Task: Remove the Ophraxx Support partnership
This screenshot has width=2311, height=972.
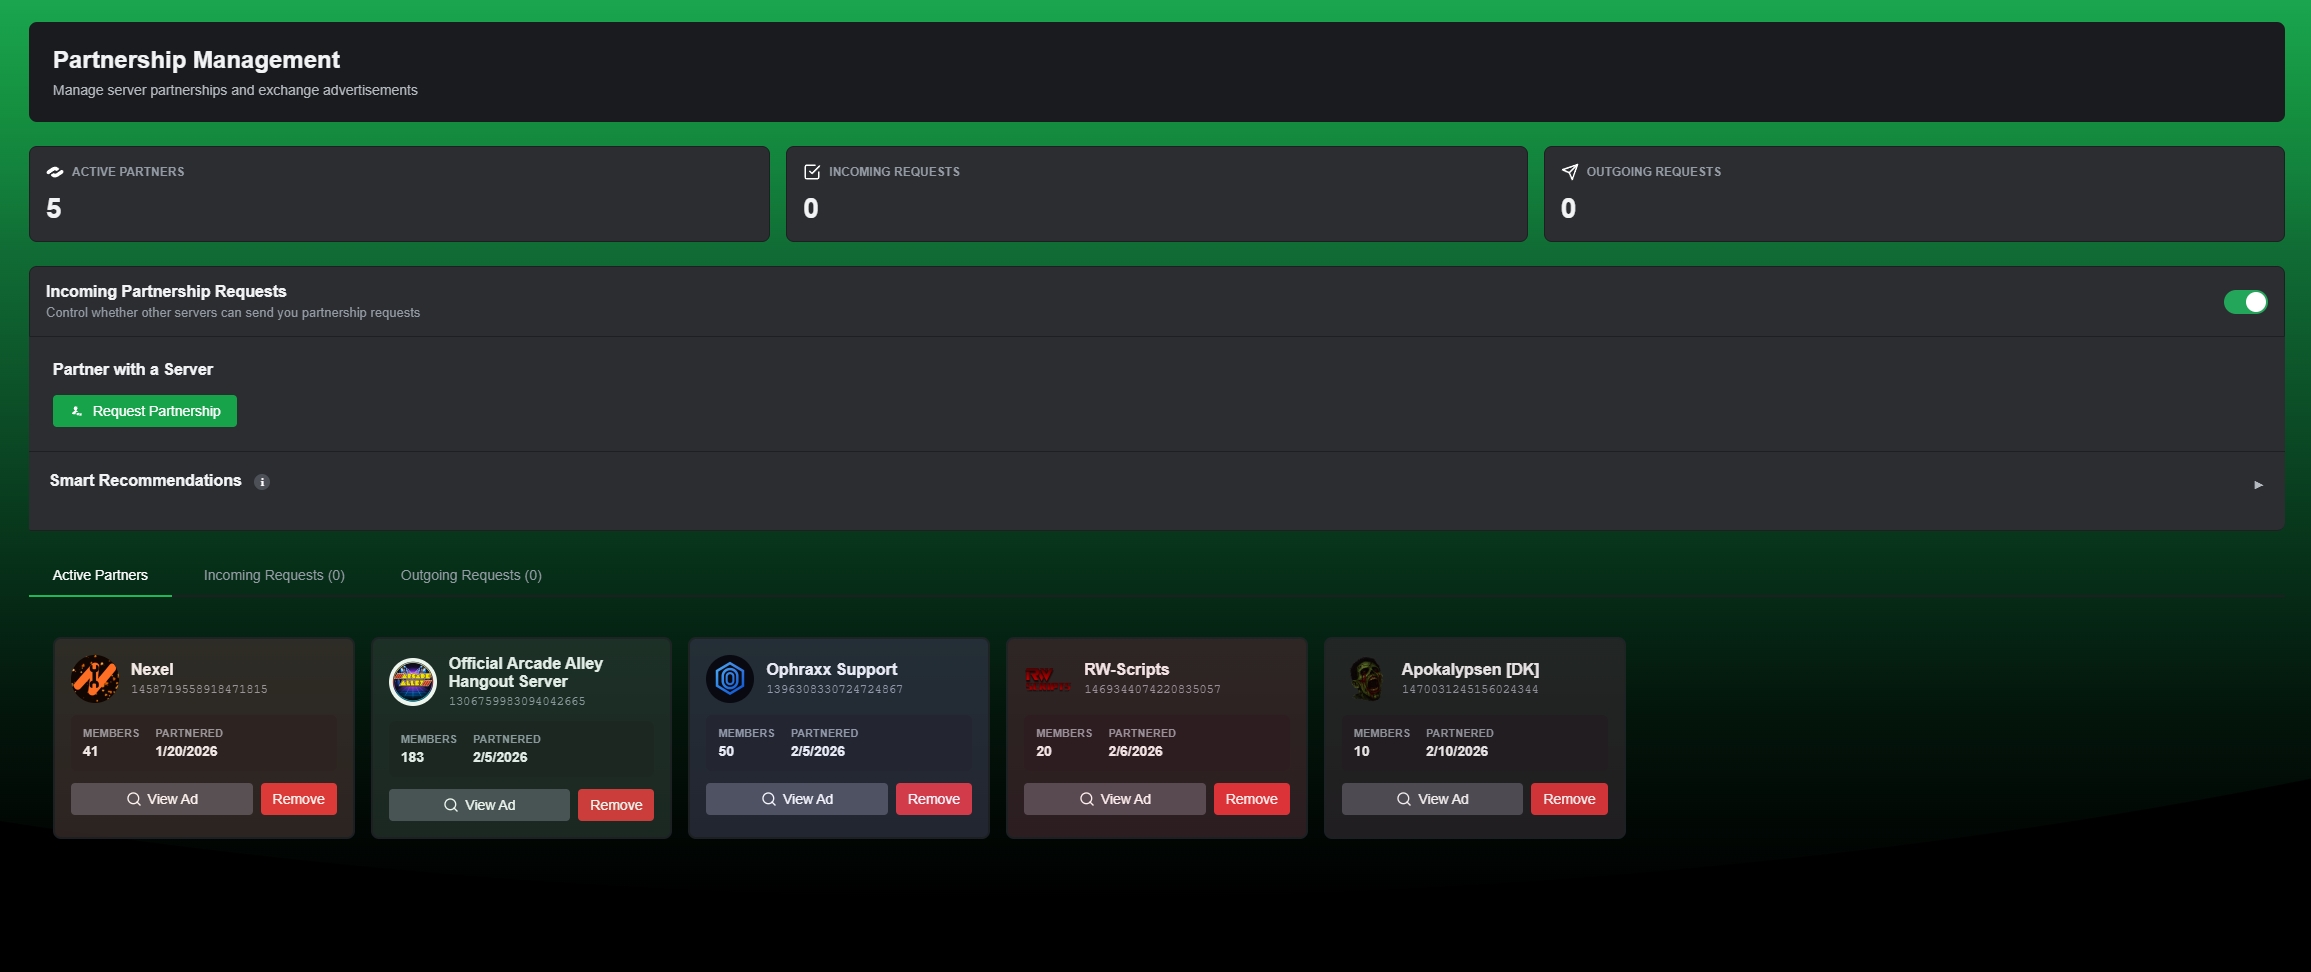Action: [933, 798]
